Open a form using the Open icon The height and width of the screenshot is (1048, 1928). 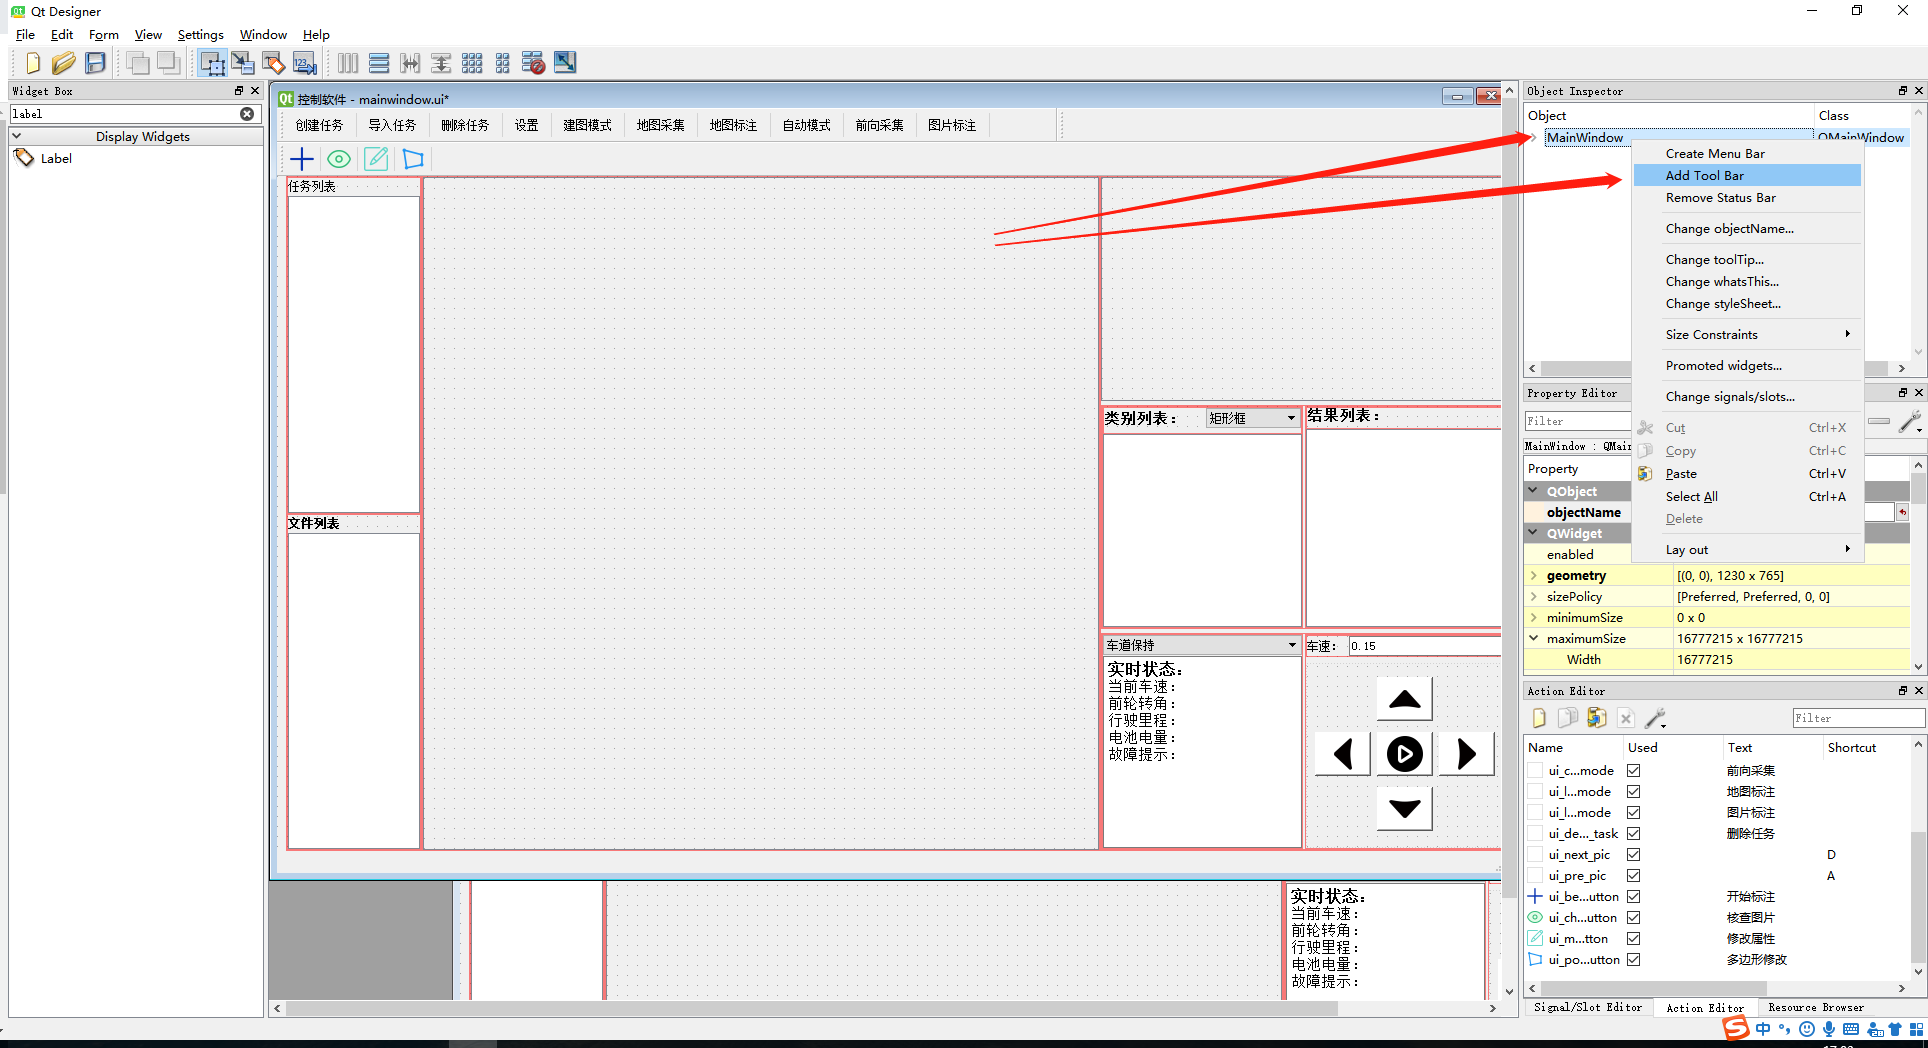click(63, 62)
